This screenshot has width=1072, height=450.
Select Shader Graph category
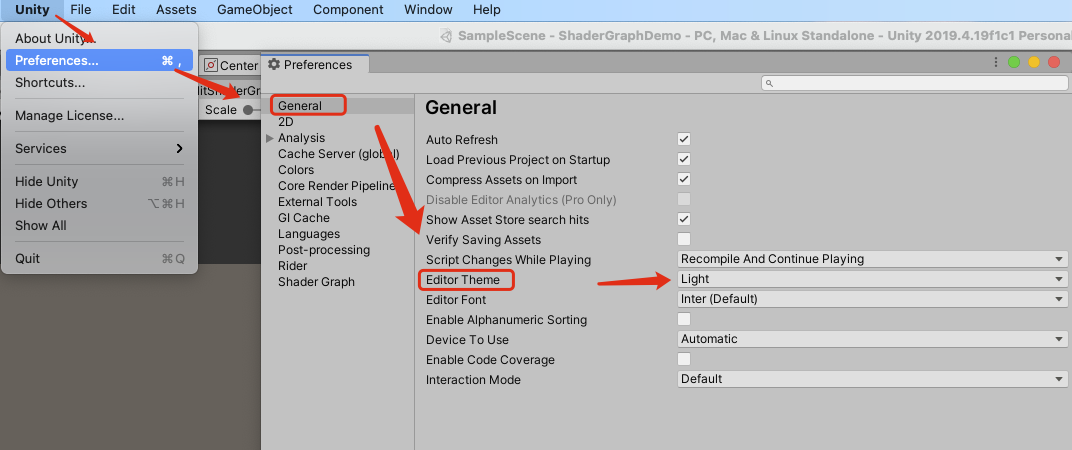pyautogui.click(x=317, y=282)
